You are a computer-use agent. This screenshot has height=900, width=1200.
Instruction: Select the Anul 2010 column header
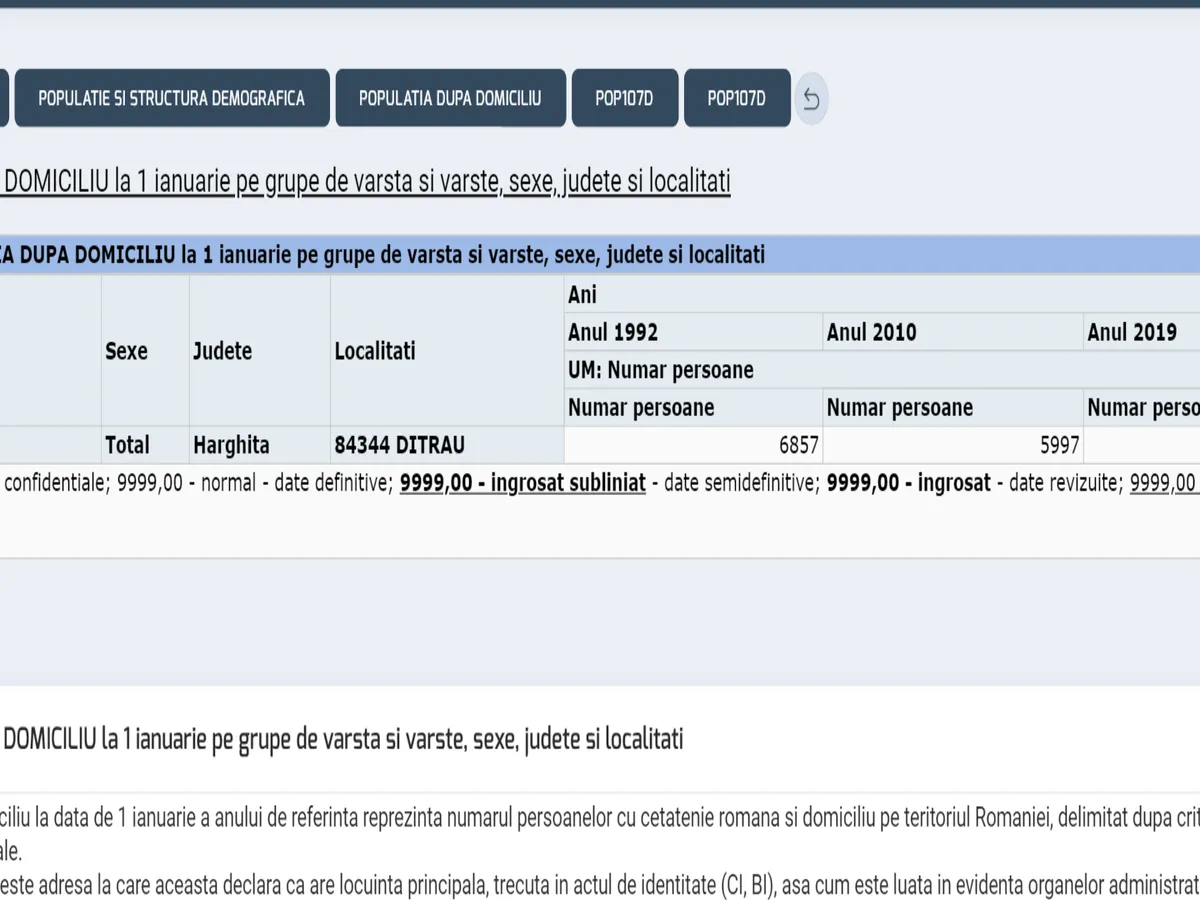871,332
